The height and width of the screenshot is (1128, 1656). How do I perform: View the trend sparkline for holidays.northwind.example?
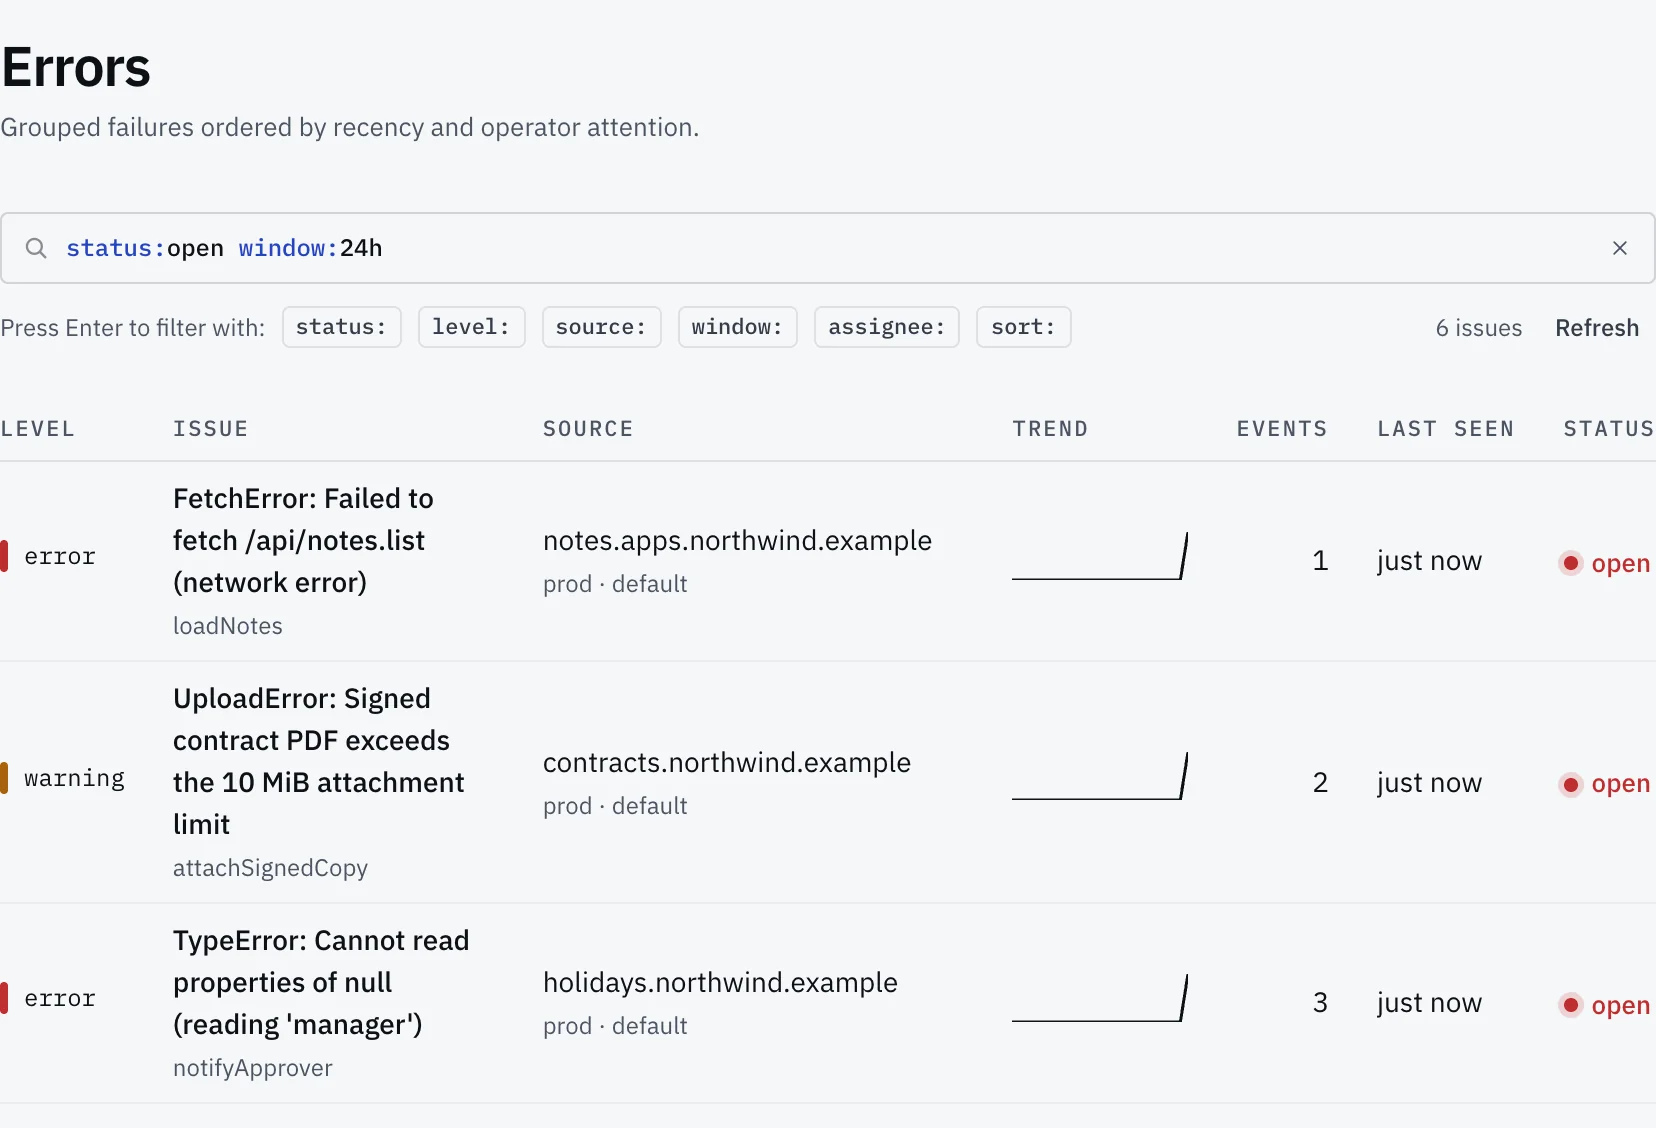click(1100, 998)
